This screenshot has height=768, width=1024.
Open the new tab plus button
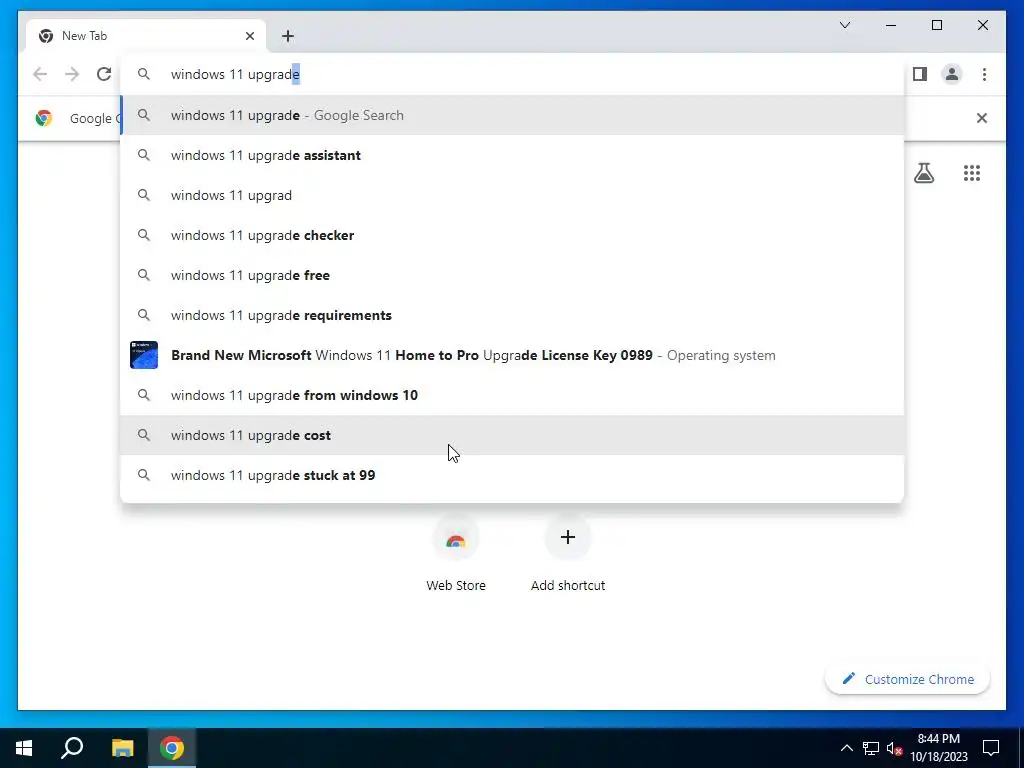pyautogui.click(x=287, y=36)
